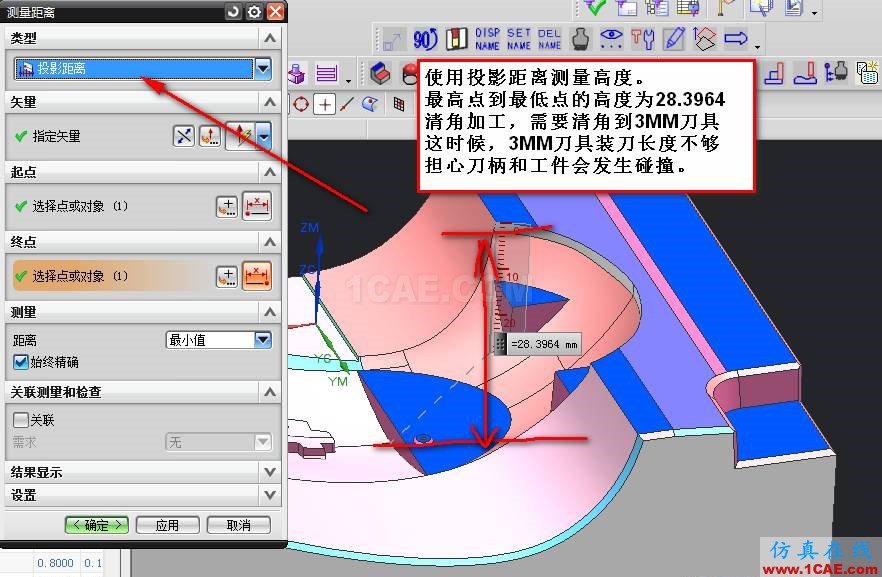Open the second-row toolbar overflow arrow

coord(758,47)
